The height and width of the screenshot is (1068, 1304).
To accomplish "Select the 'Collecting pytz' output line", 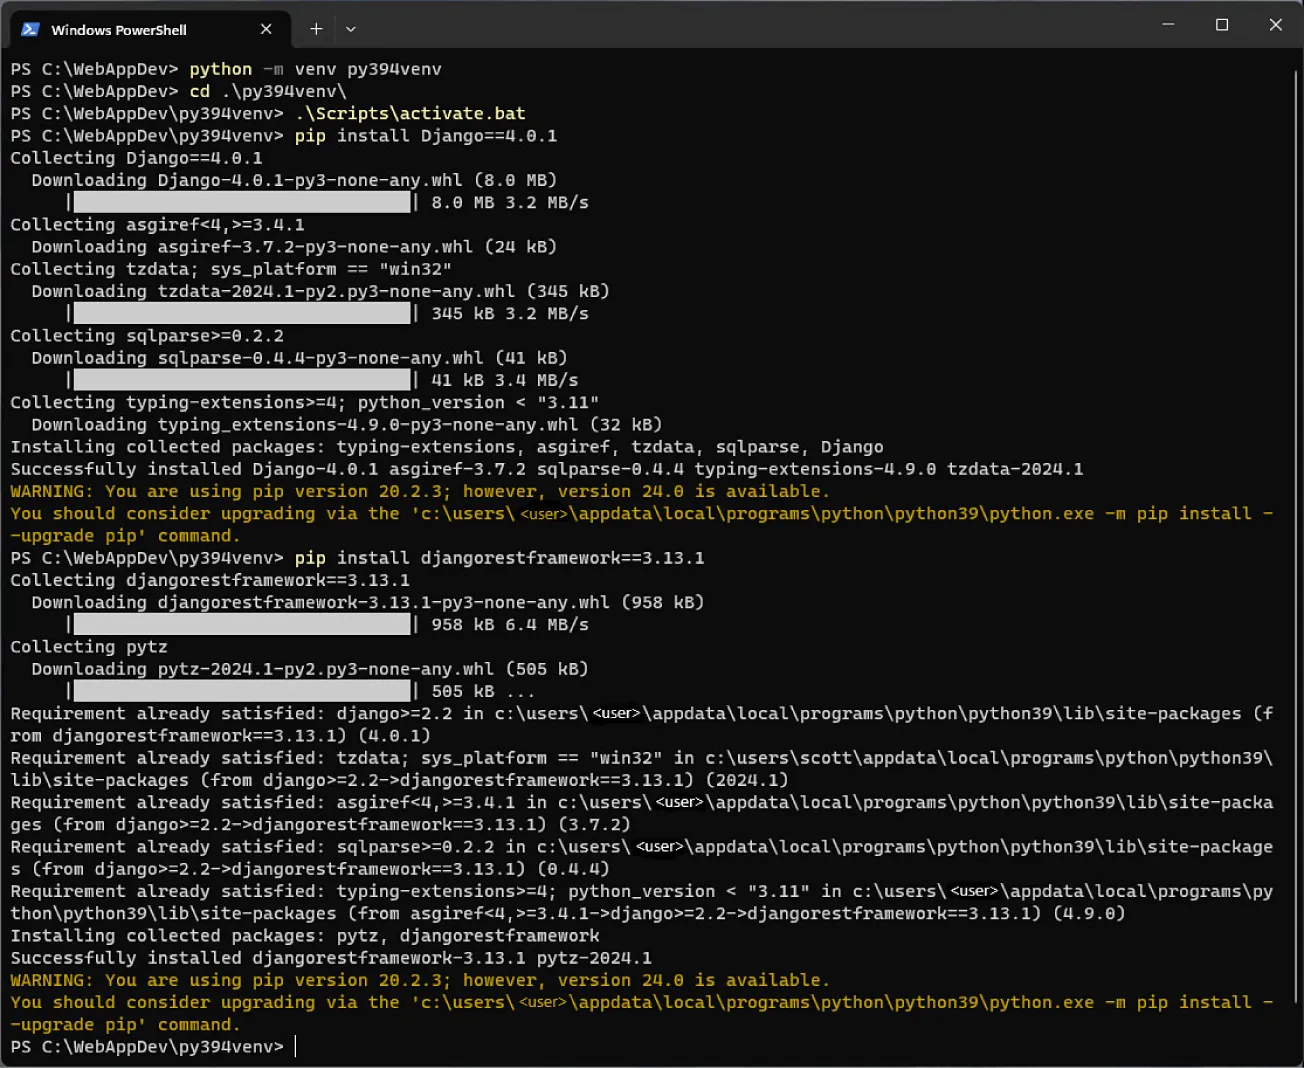I will click(x=87, y=646).
